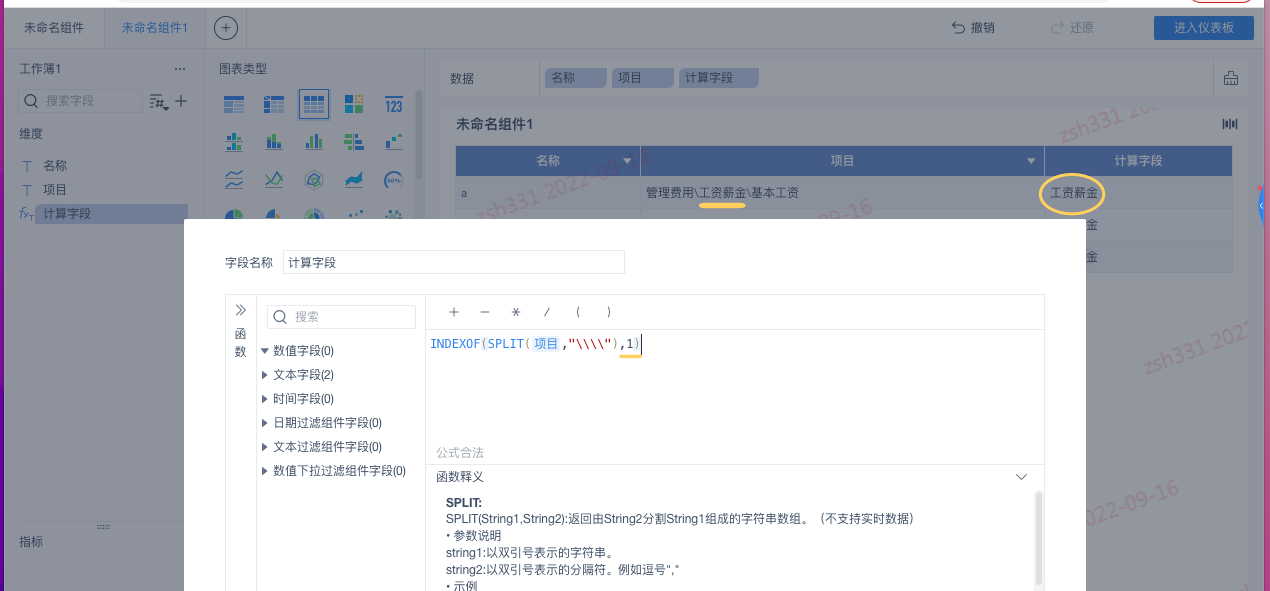Open the 名称 column header dropdown
1270x591 pixels.
[627, 161]
